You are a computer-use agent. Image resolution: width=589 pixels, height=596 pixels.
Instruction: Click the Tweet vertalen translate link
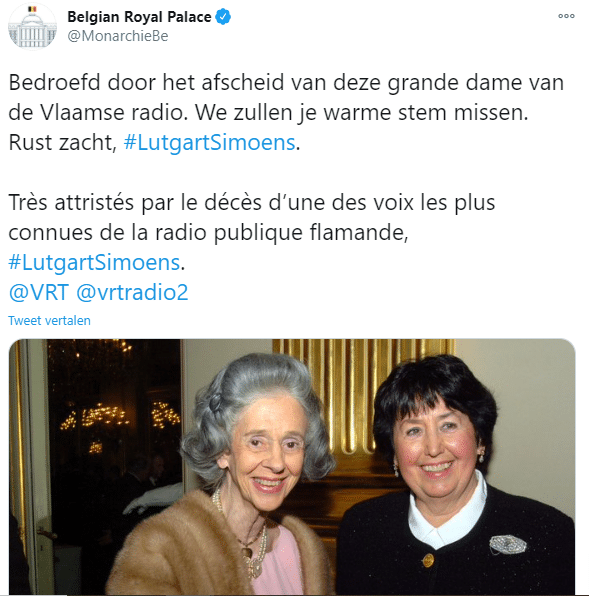[x=49, y=321]
